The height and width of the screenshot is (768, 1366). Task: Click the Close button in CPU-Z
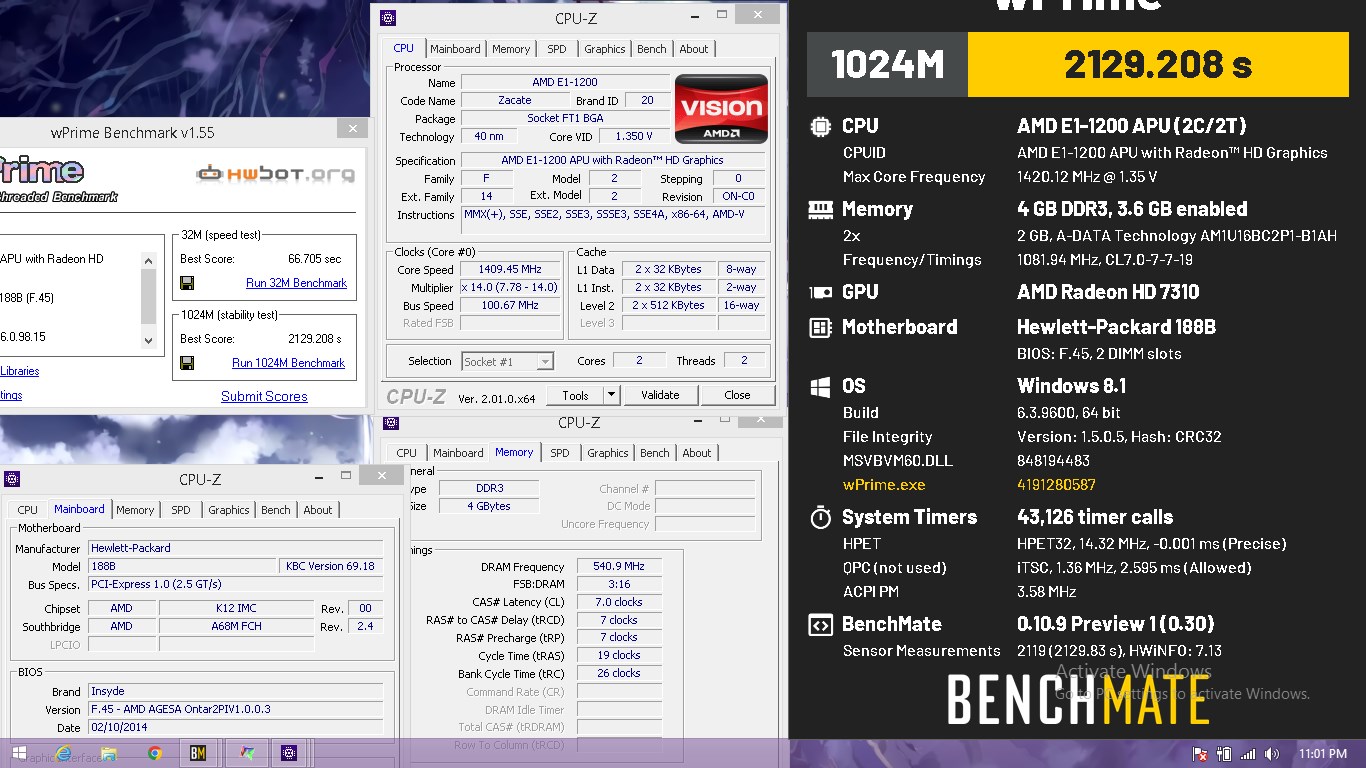point(737,395)
